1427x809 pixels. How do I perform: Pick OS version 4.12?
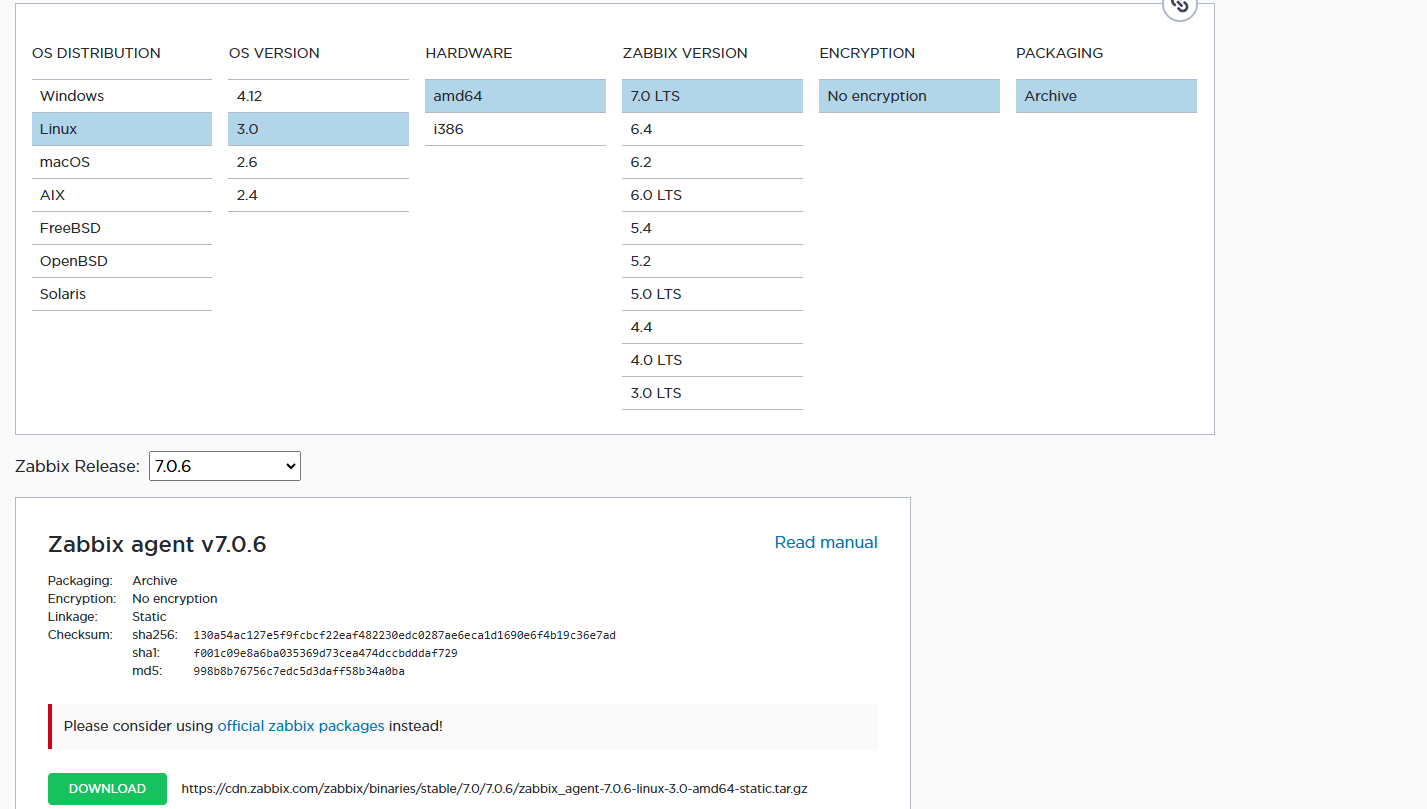(318, 96)
